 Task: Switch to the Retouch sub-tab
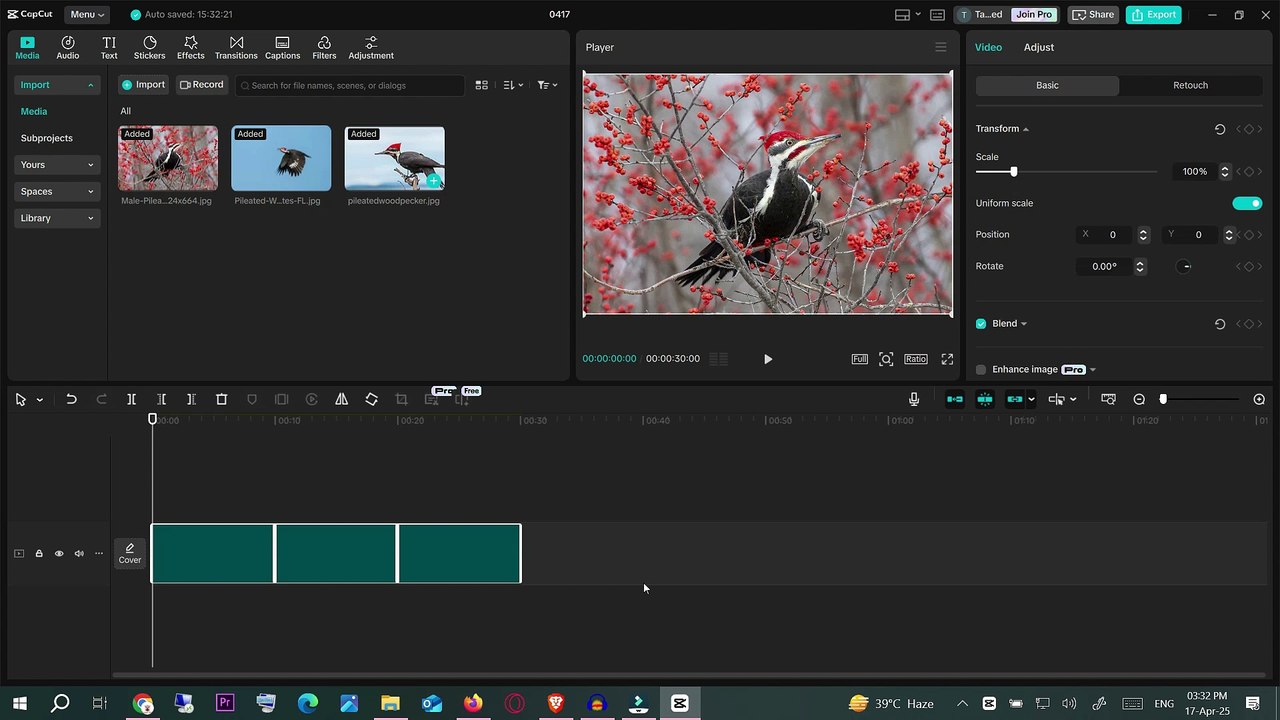pos(1190,85)
